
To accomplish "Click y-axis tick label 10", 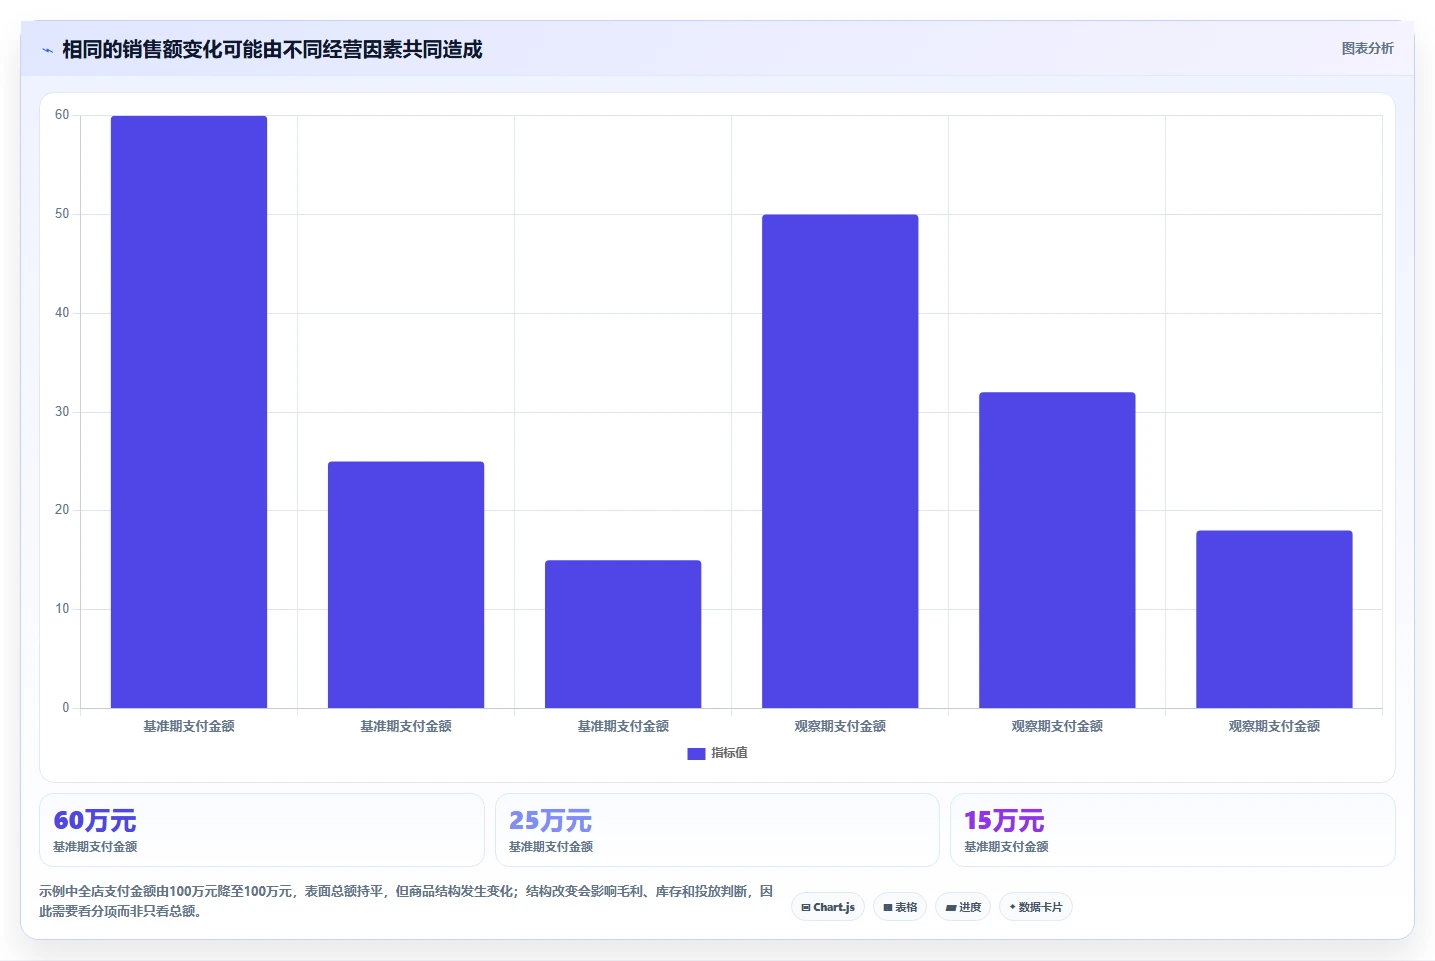I will [x=62, y=609].
